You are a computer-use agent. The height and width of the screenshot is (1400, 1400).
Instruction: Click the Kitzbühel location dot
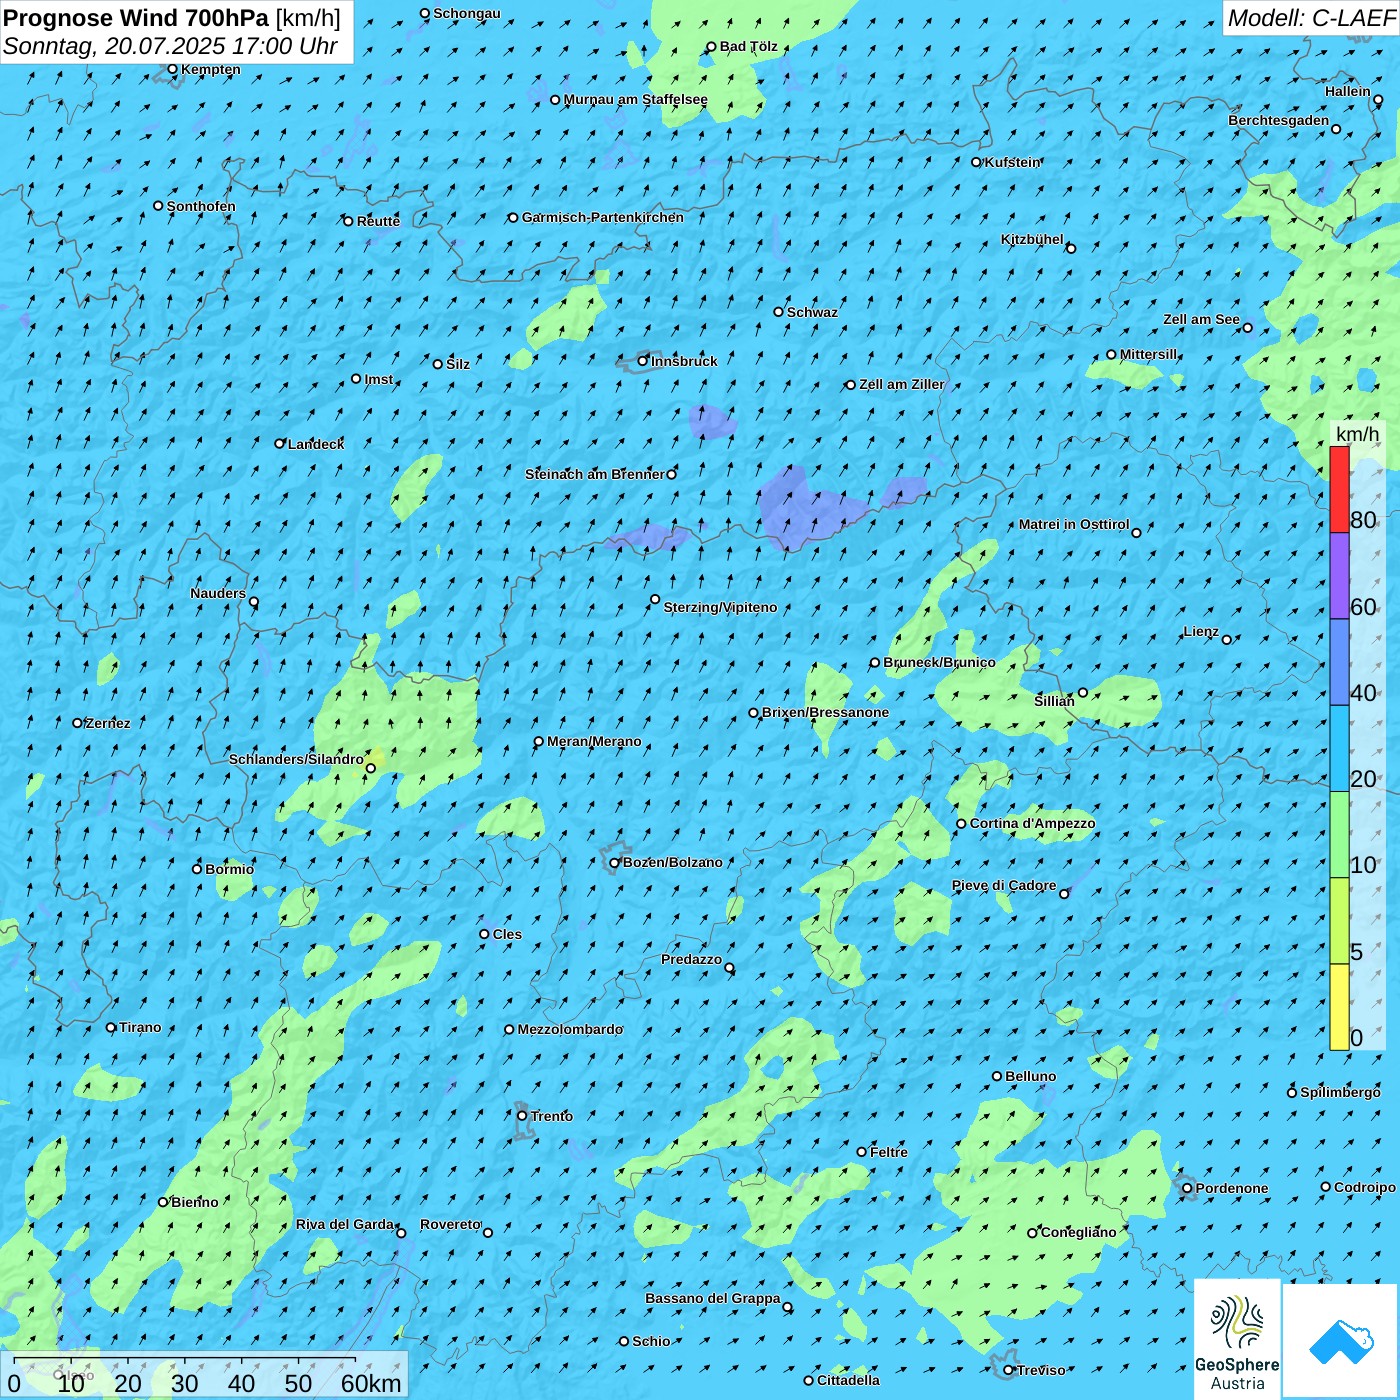point(1071,248)
